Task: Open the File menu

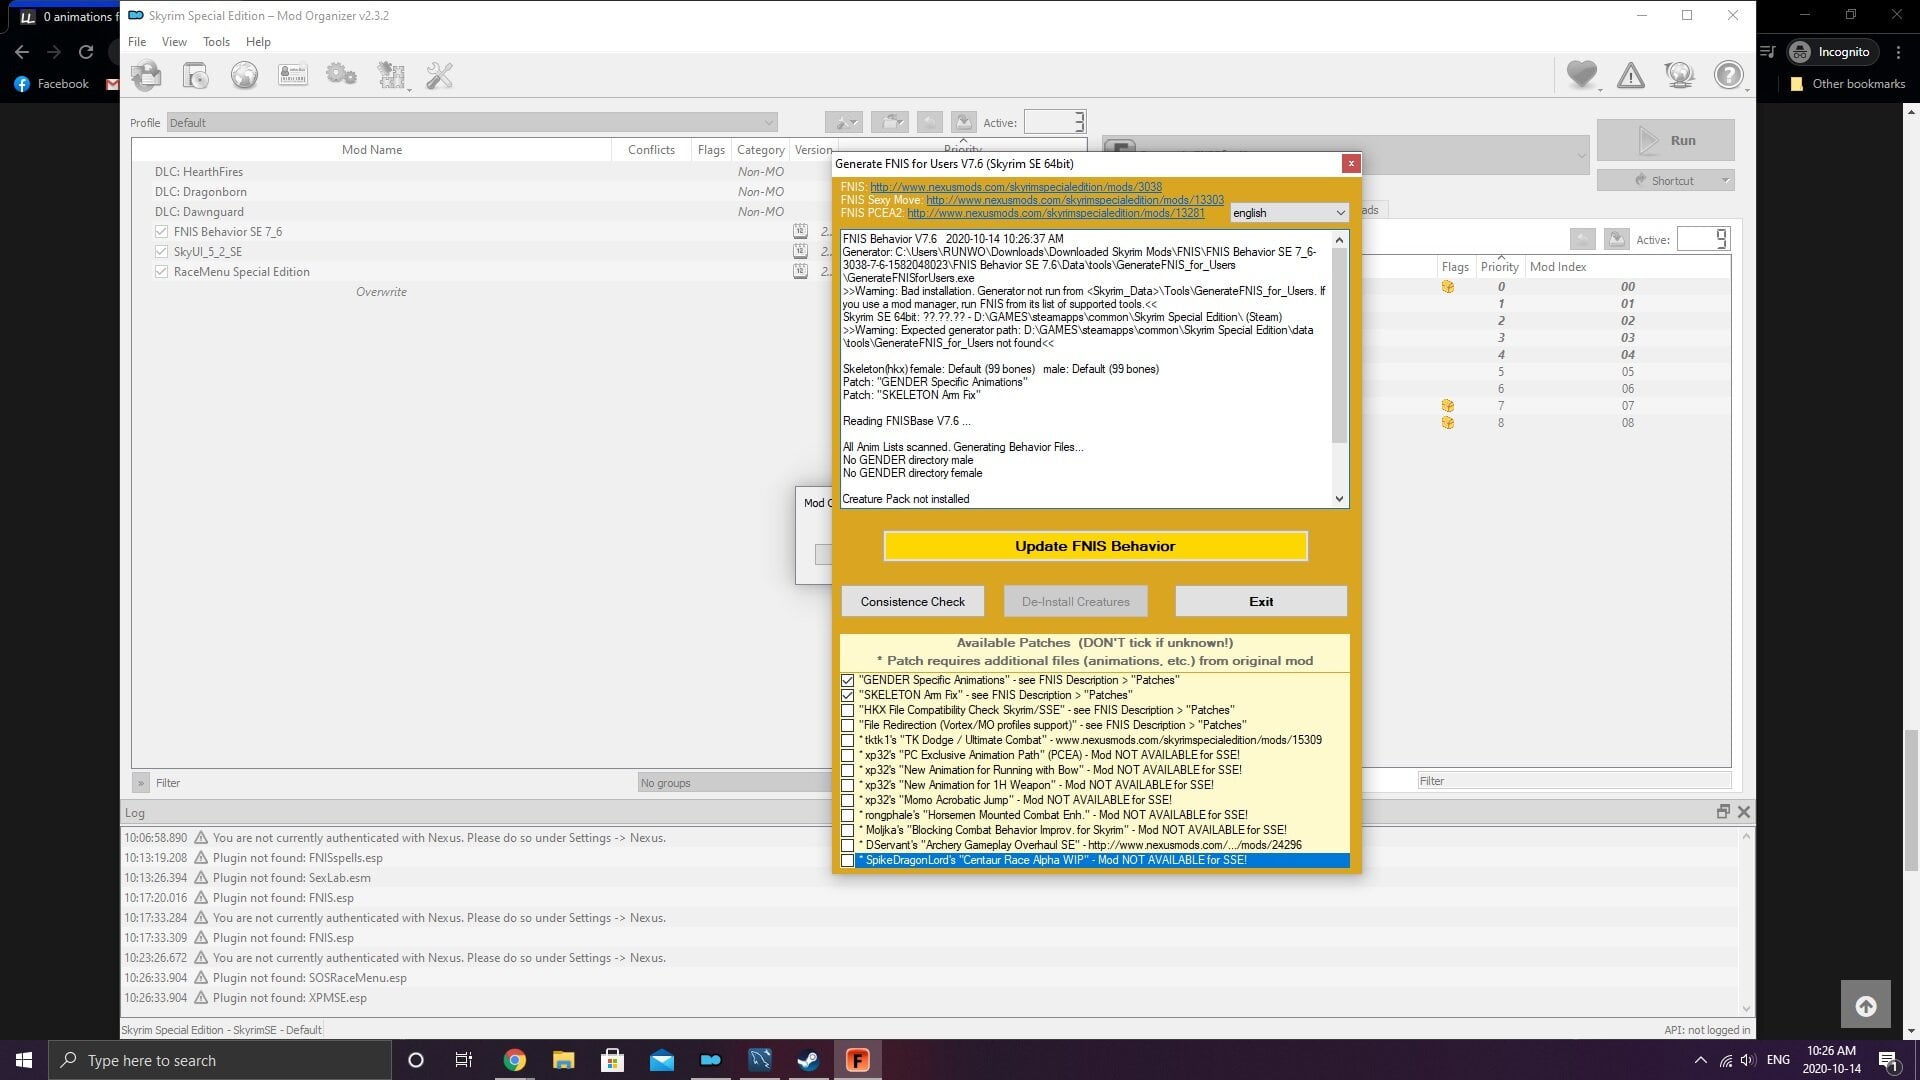Action: pyautogui.click(x=137, y=41)
